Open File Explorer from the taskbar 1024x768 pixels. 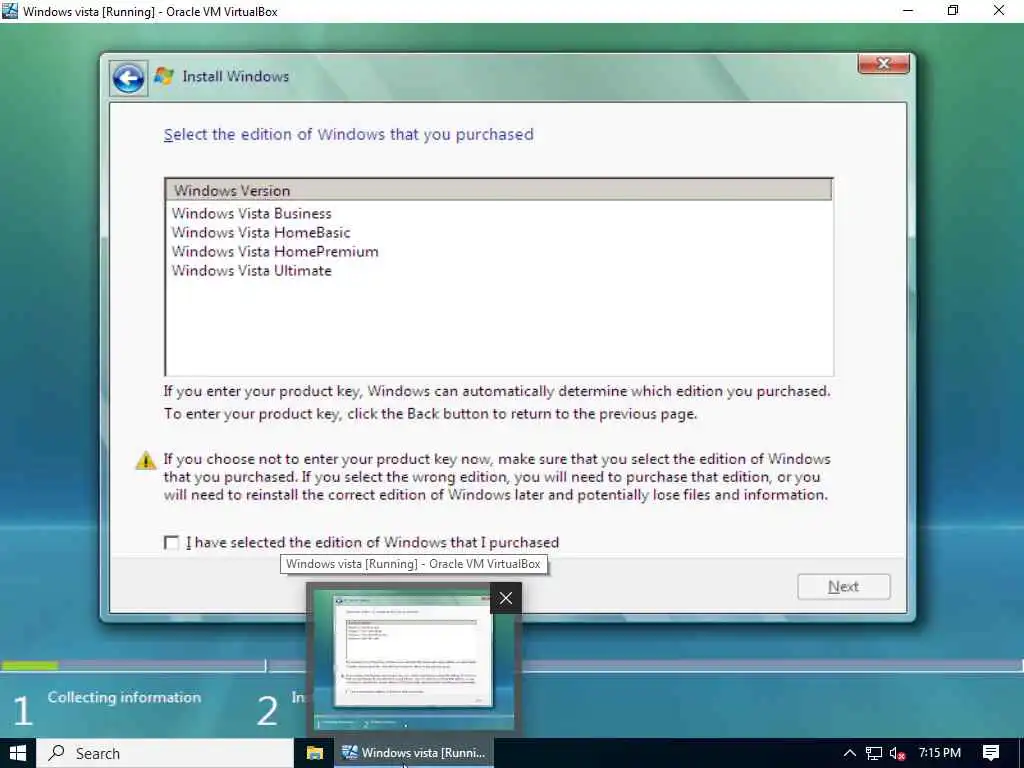[x=315, y=753]
